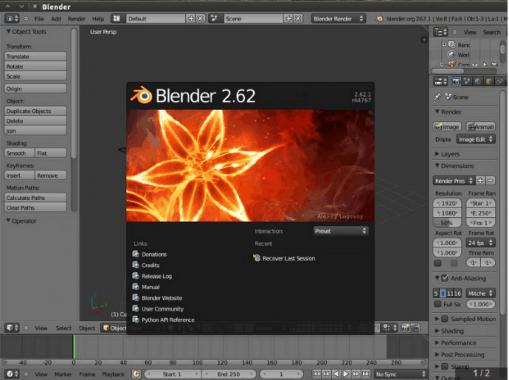Open the Add menu
Viewport: 509px width, 380px height.
56,19
